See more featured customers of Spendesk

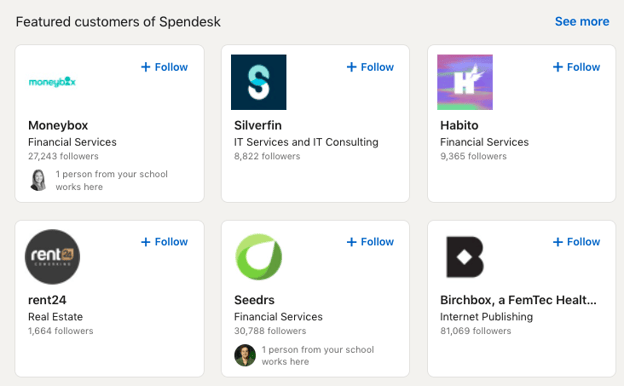tap(582, 21)
